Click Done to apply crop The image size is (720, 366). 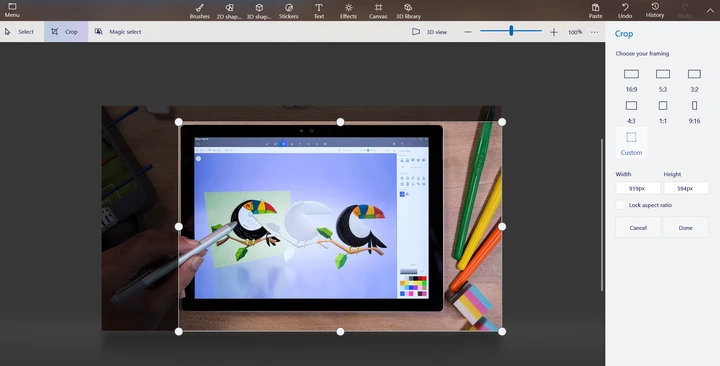tap(686, 227)
